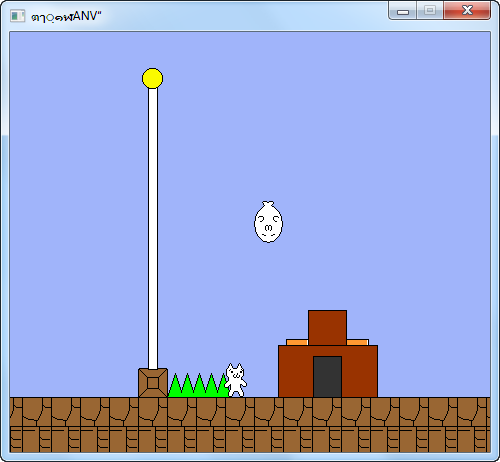Click the brown cracked ground top row
This screenshot has width=500, height=462.
pos(250,412)
